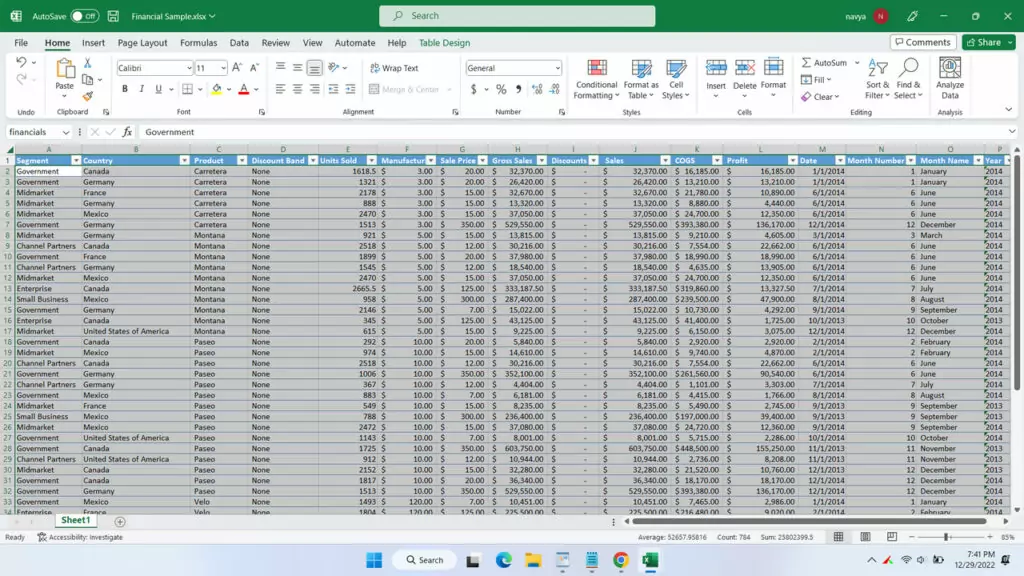Screen dimensions: 1024x576
Task: Click the Undo arrow icon
Action: coord(22,62)
